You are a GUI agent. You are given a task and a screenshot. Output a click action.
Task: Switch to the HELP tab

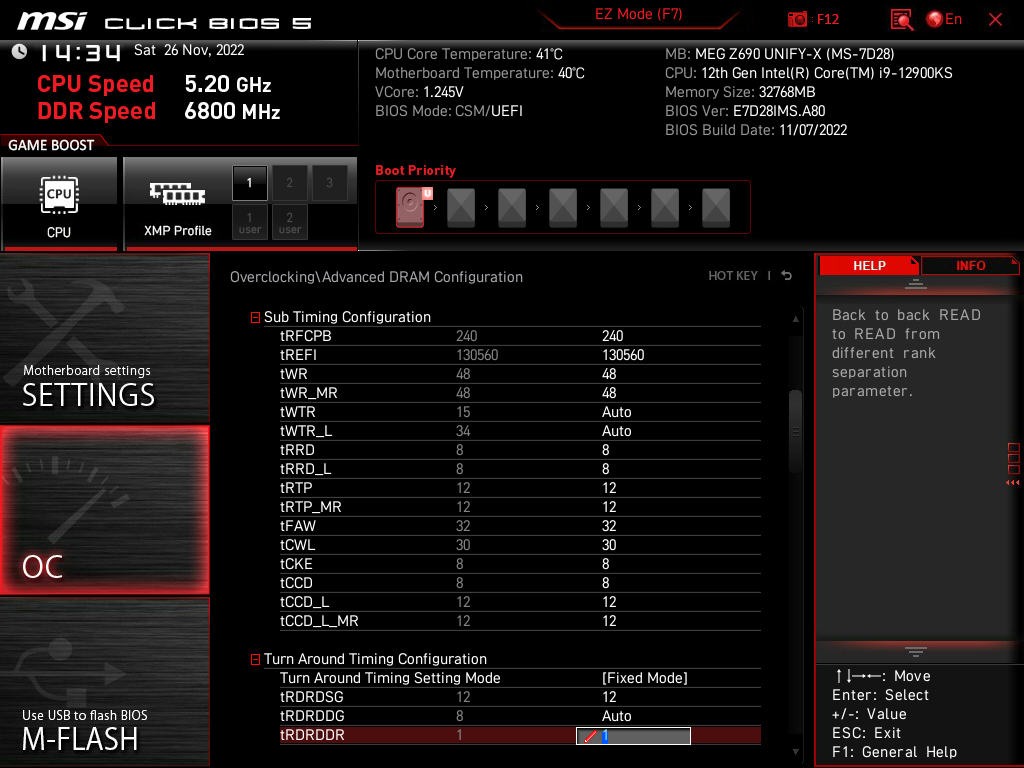point(869,266)
